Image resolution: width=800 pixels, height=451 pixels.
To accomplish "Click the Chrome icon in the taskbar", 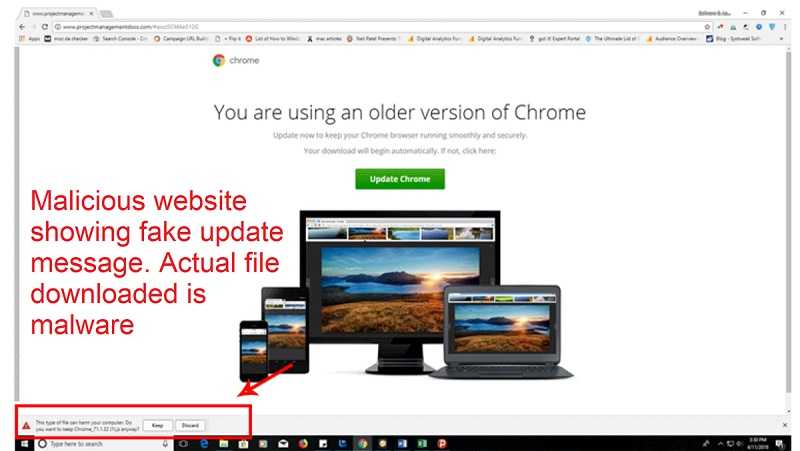I will click(362, 444).
